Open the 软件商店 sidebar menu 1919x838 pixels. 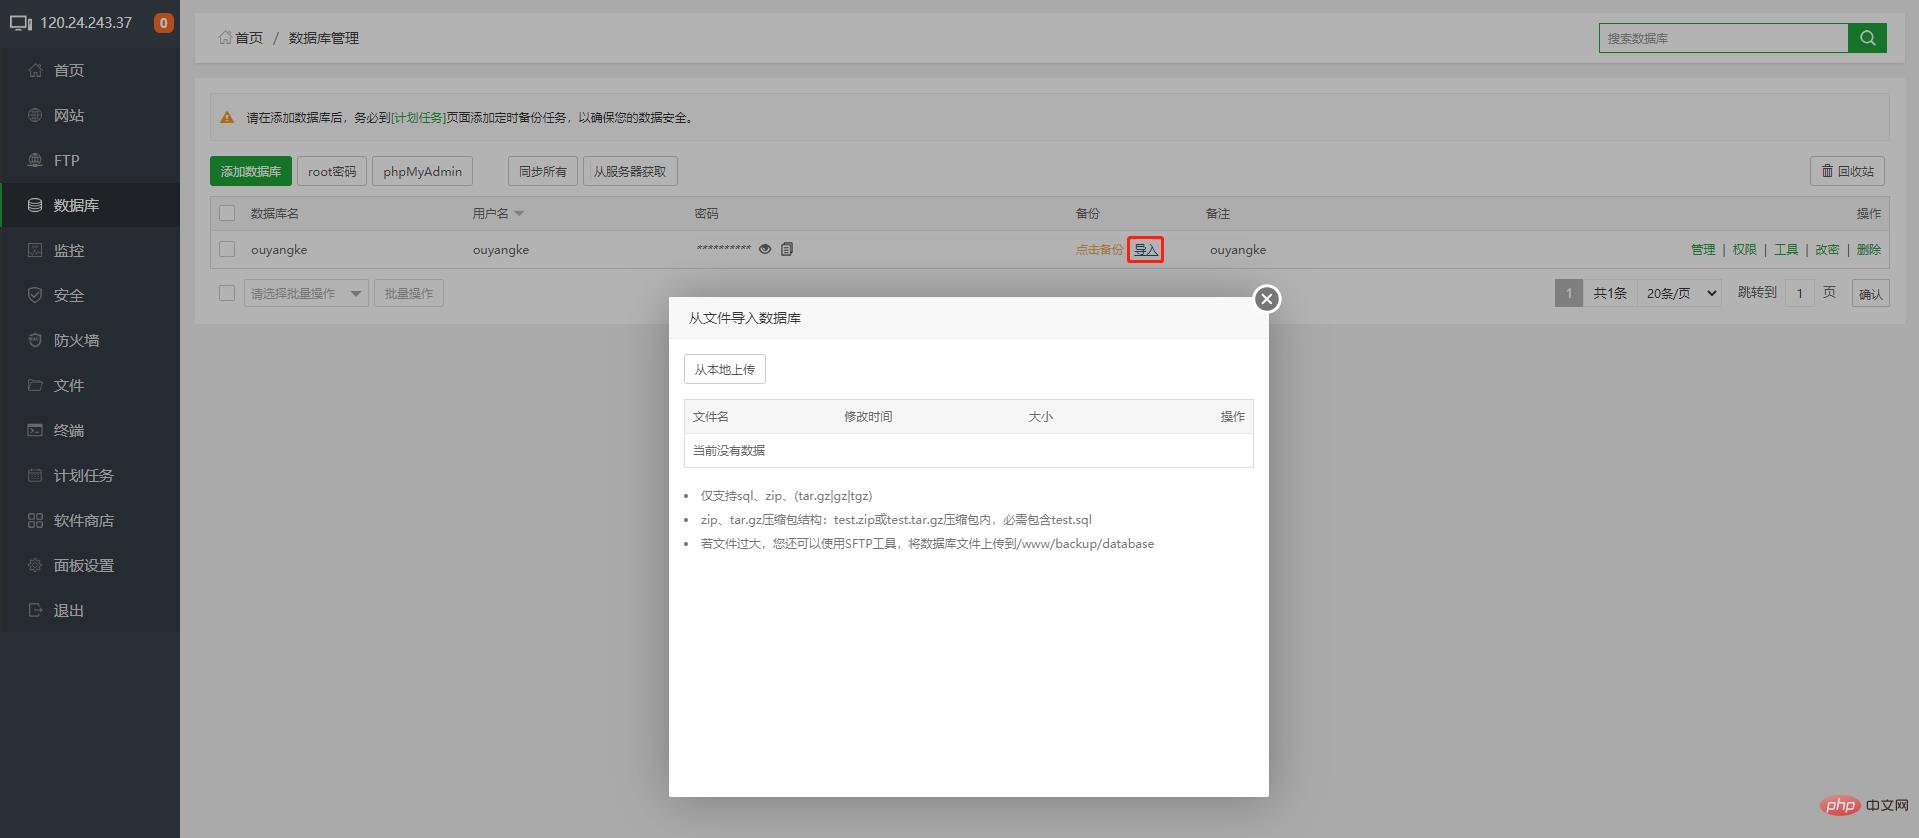pyautogui.click(x=83, y=520)
